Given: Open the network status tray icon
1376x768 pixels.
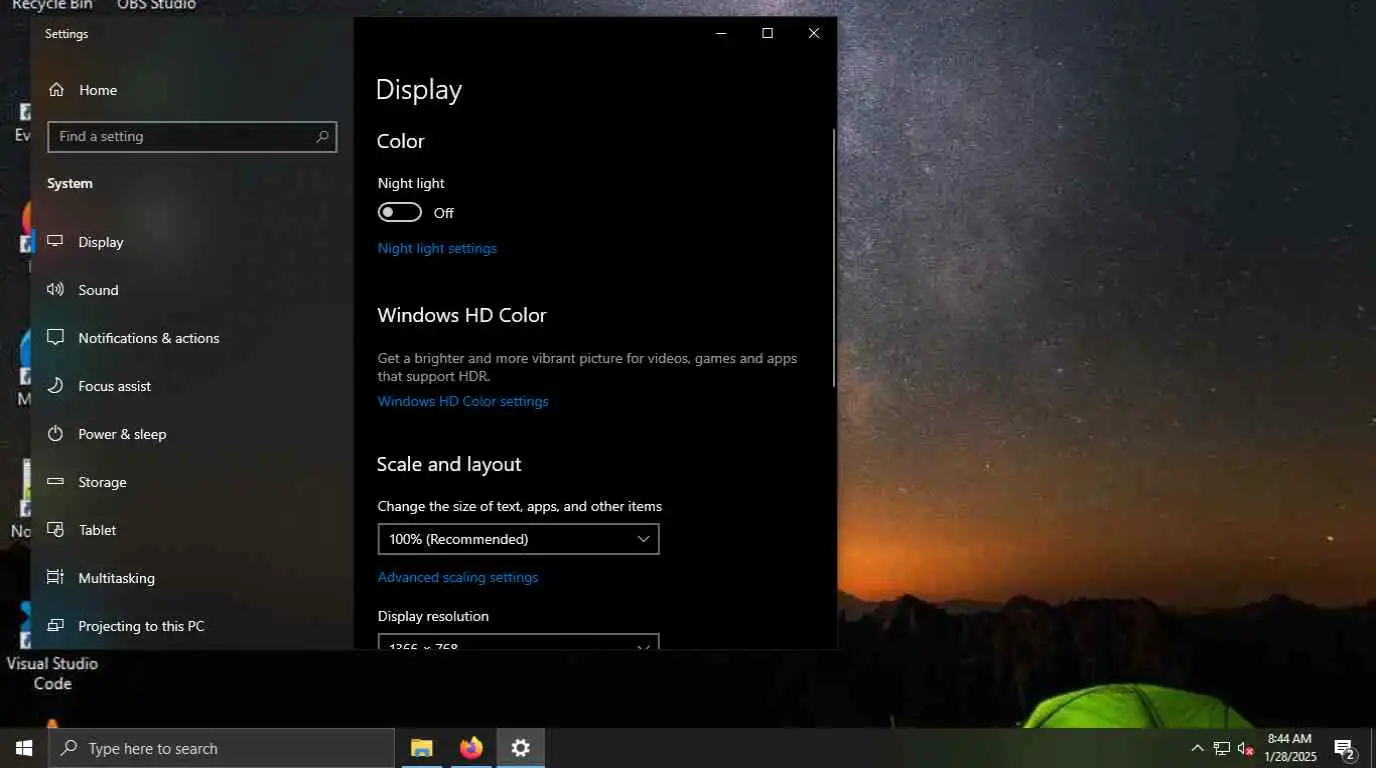Looking at the screenshot, I should 1221,748.
